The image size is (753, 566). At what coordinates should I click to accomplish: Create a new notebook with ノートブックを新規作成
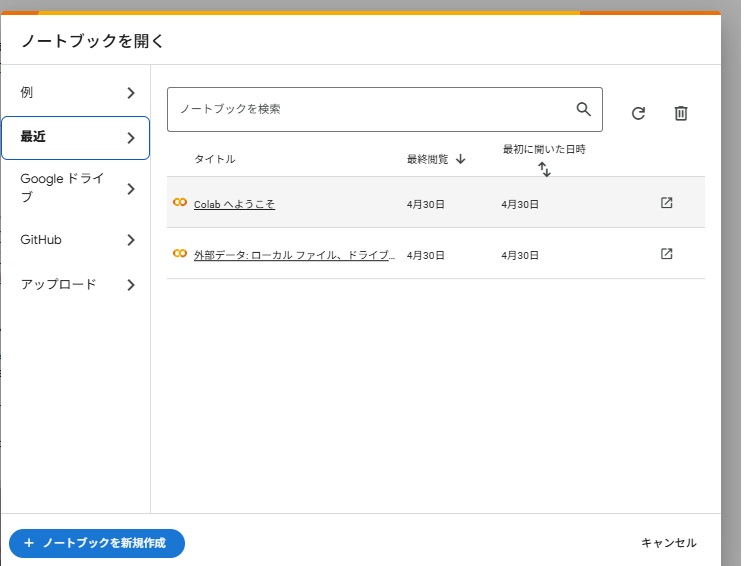[97, 543]
